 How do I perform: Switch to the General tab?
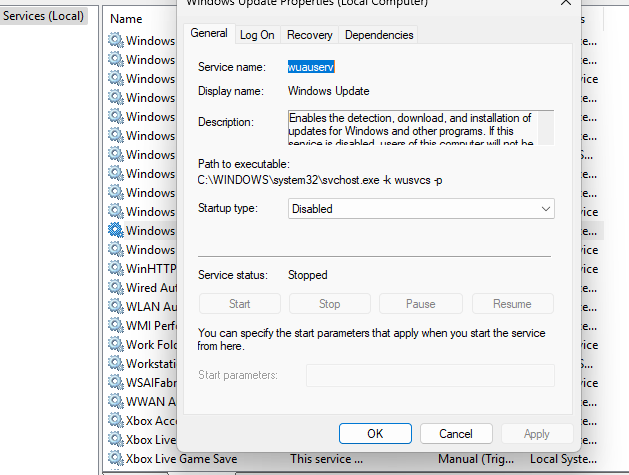pos(209,33)
